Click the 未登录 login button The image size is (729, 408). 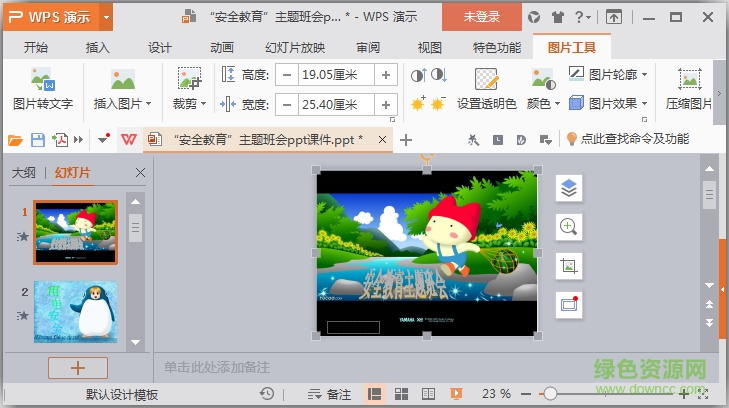(482, 17)
